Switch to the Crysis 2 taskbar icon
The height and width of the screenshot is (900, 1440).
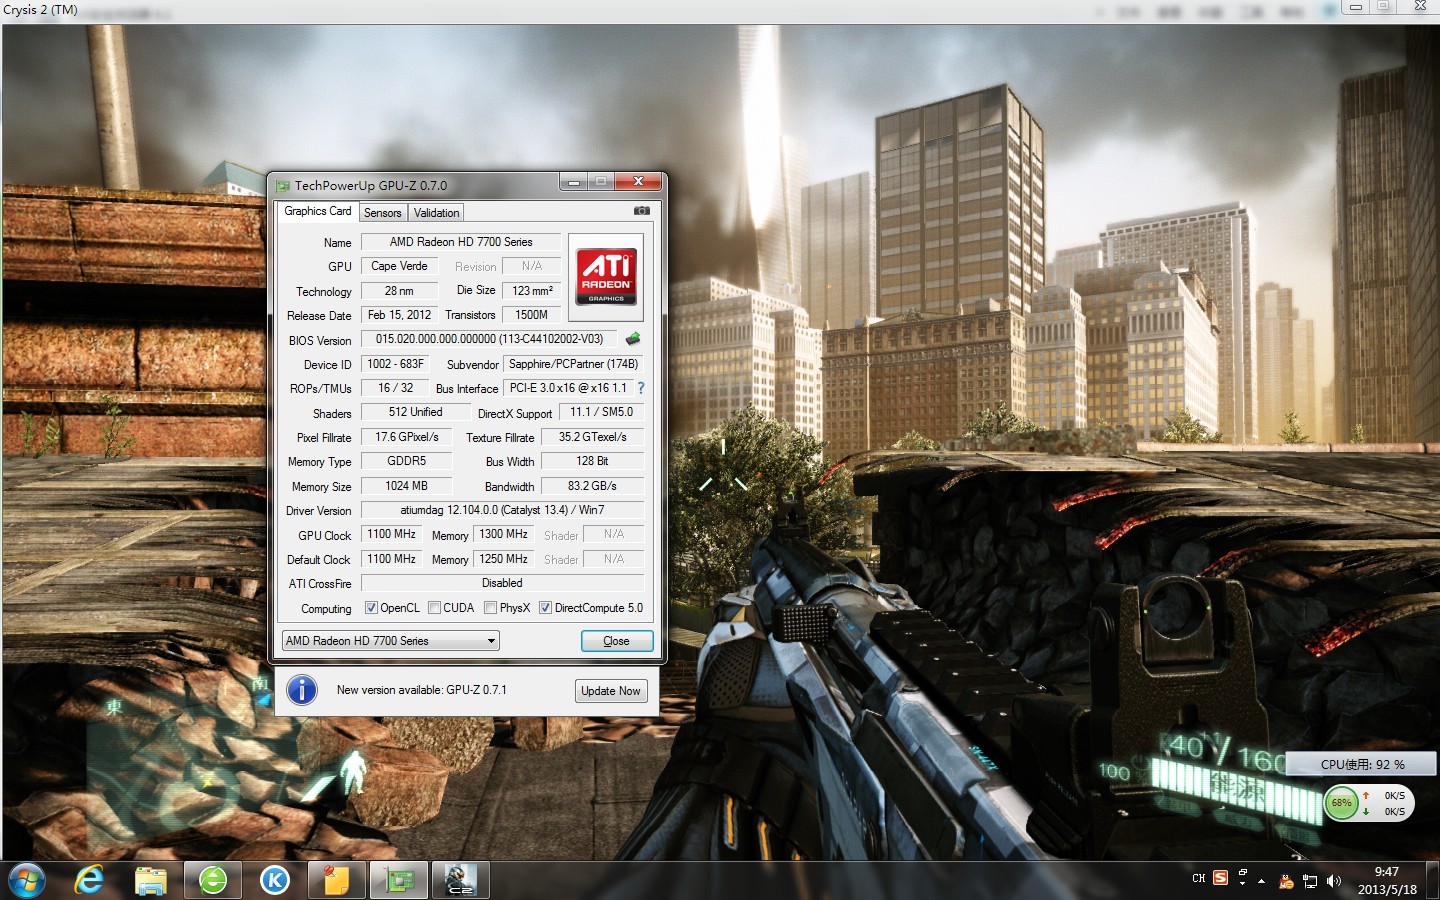pyautogui.click(x=461, y=881)
